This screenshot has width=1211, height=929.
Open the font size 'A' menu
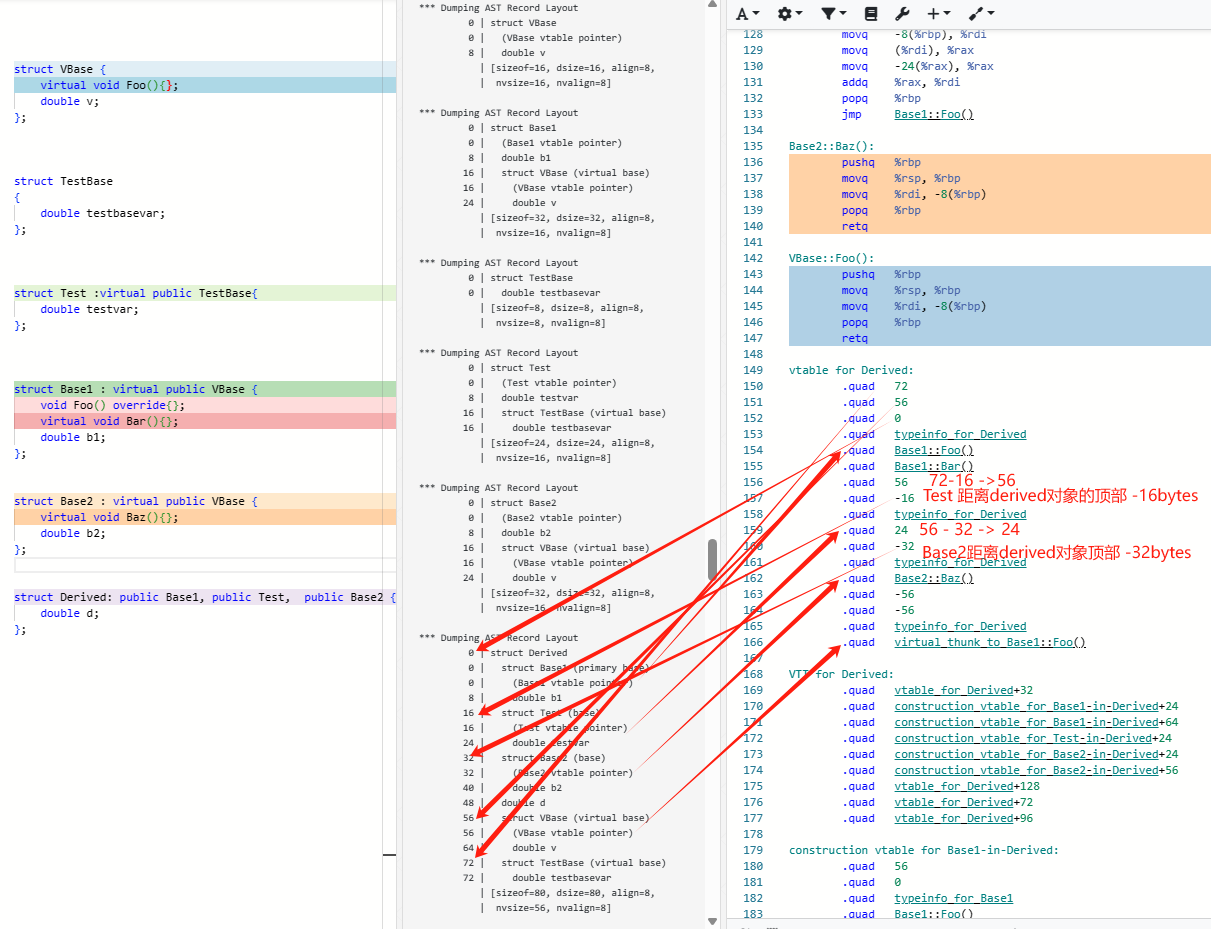click(x=748, y=14)
